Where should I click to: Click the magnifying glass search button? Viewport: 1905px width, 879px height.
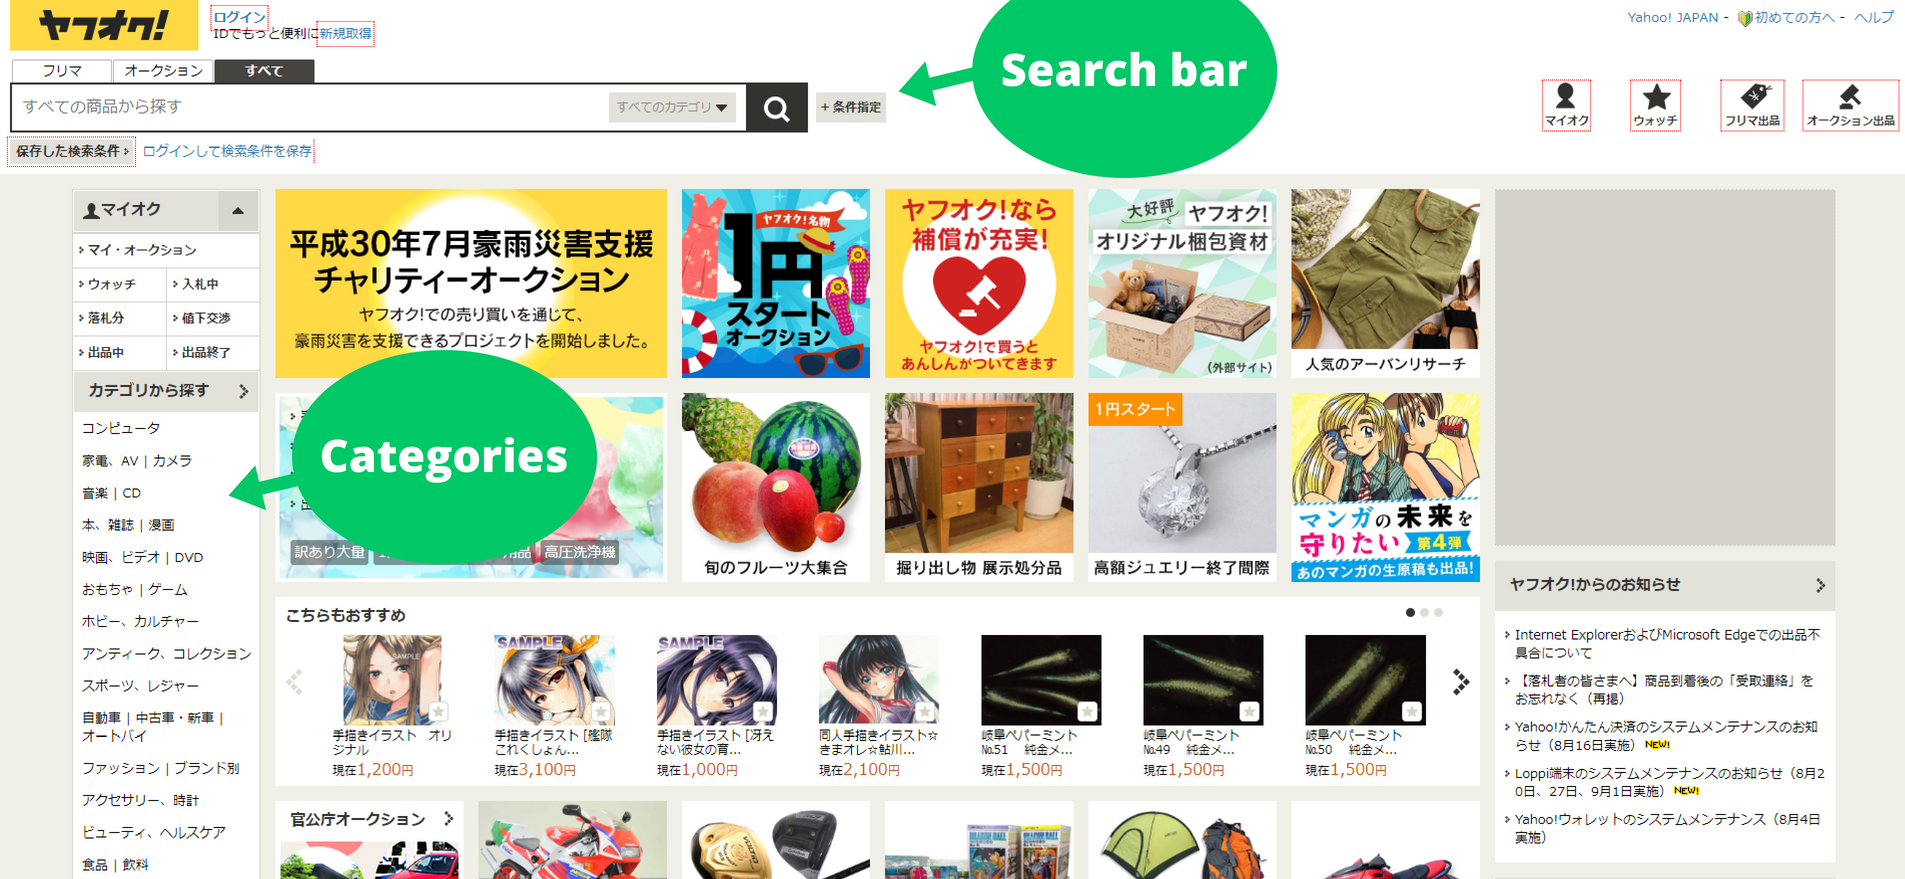click(x=777, y=107)
